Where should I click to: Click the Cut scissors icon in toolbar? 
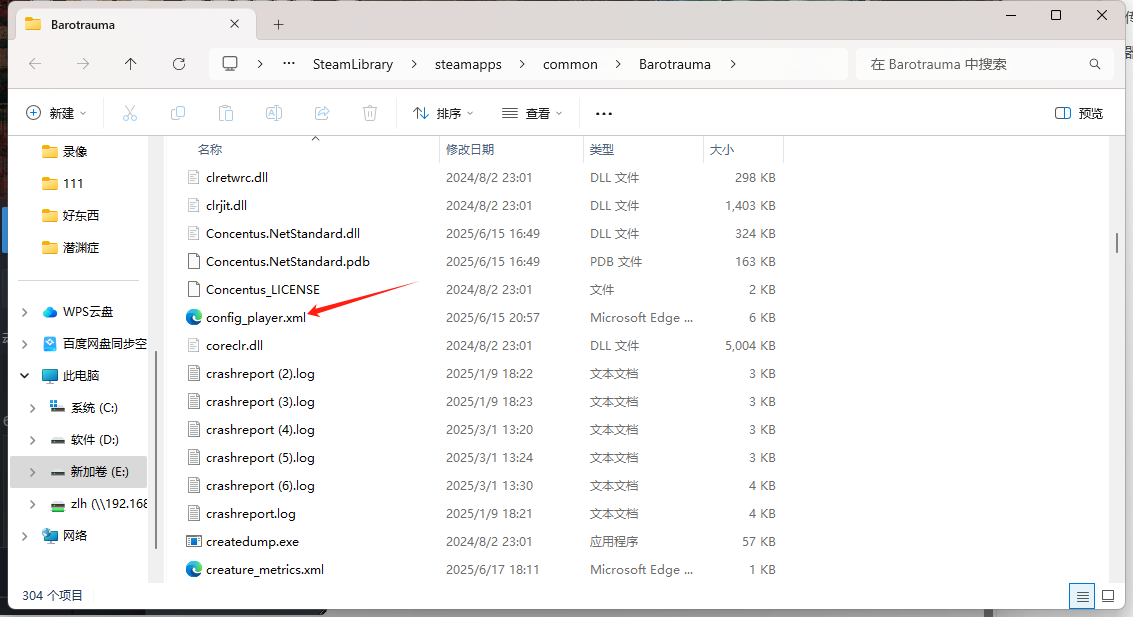[x=130, y=113]
